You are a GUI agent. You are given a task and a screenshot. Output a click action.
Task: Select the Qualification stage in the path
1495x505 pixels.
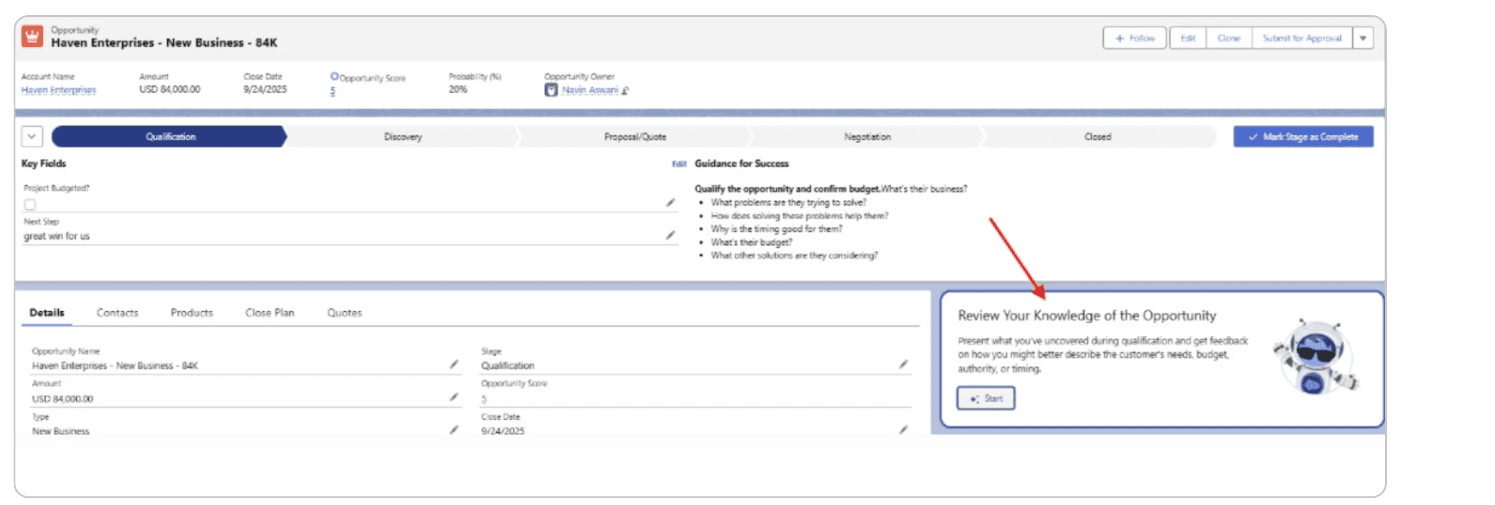(170, 137)
